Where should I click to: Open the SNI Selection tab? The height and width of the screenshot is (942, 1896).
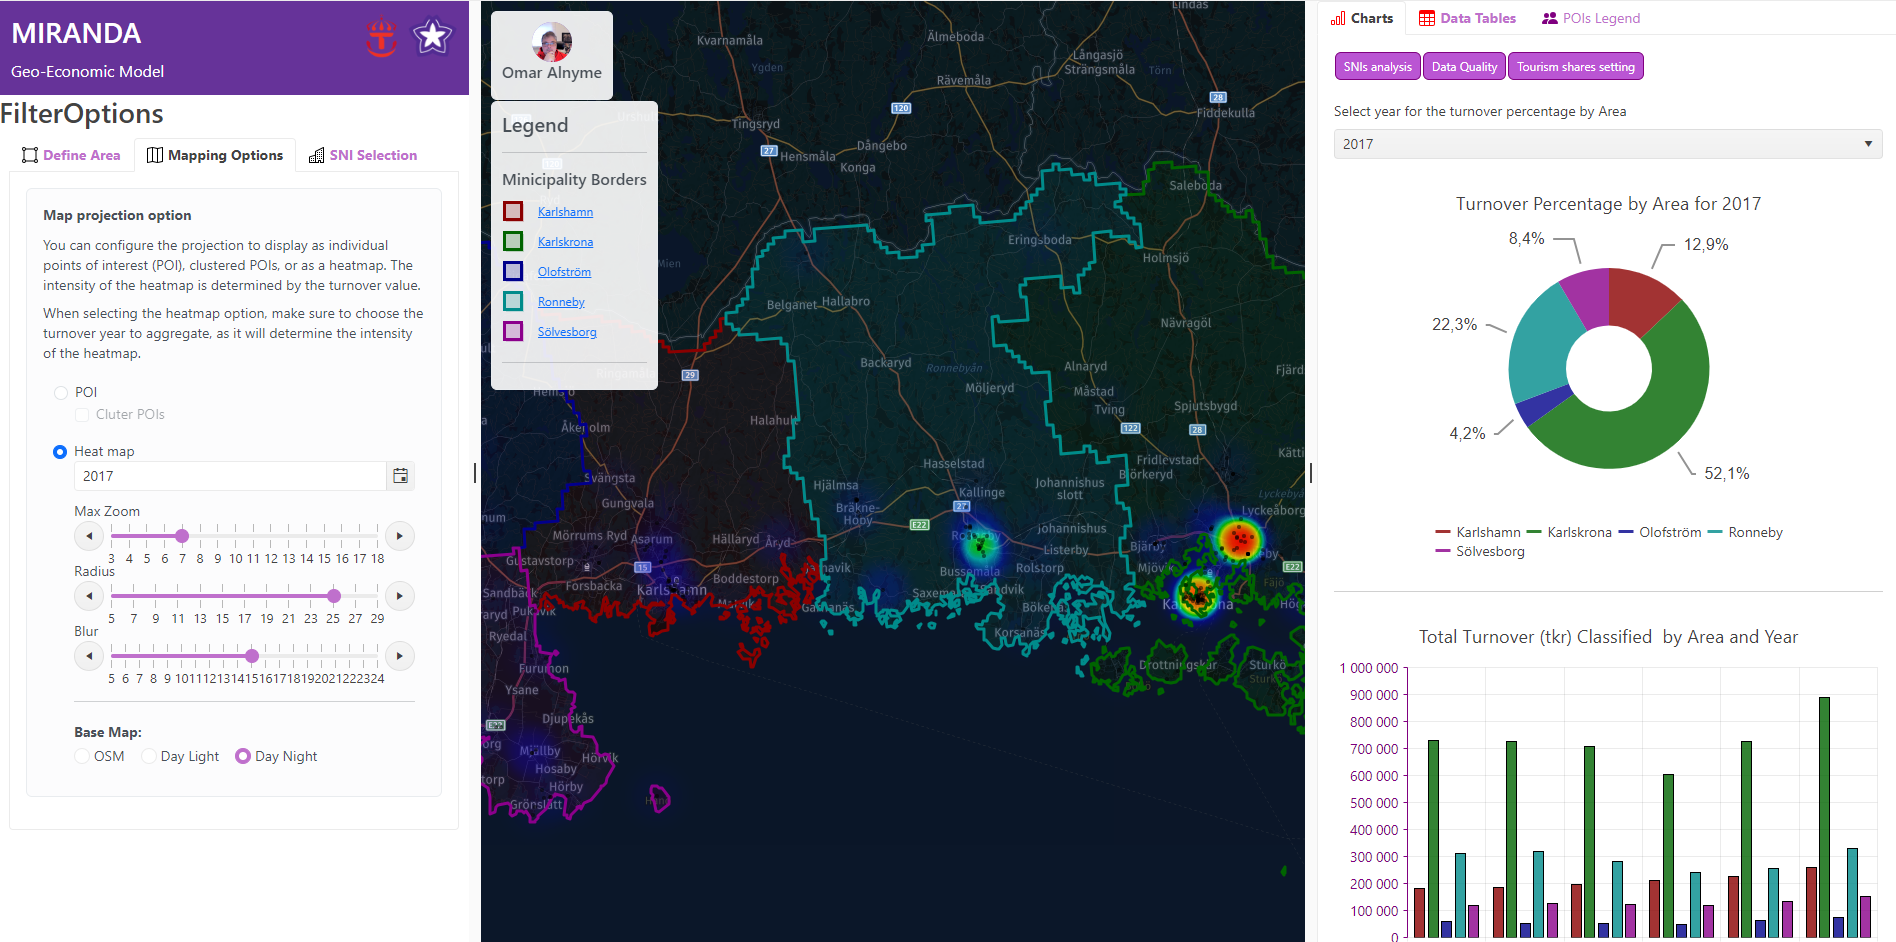pos(363,155)
